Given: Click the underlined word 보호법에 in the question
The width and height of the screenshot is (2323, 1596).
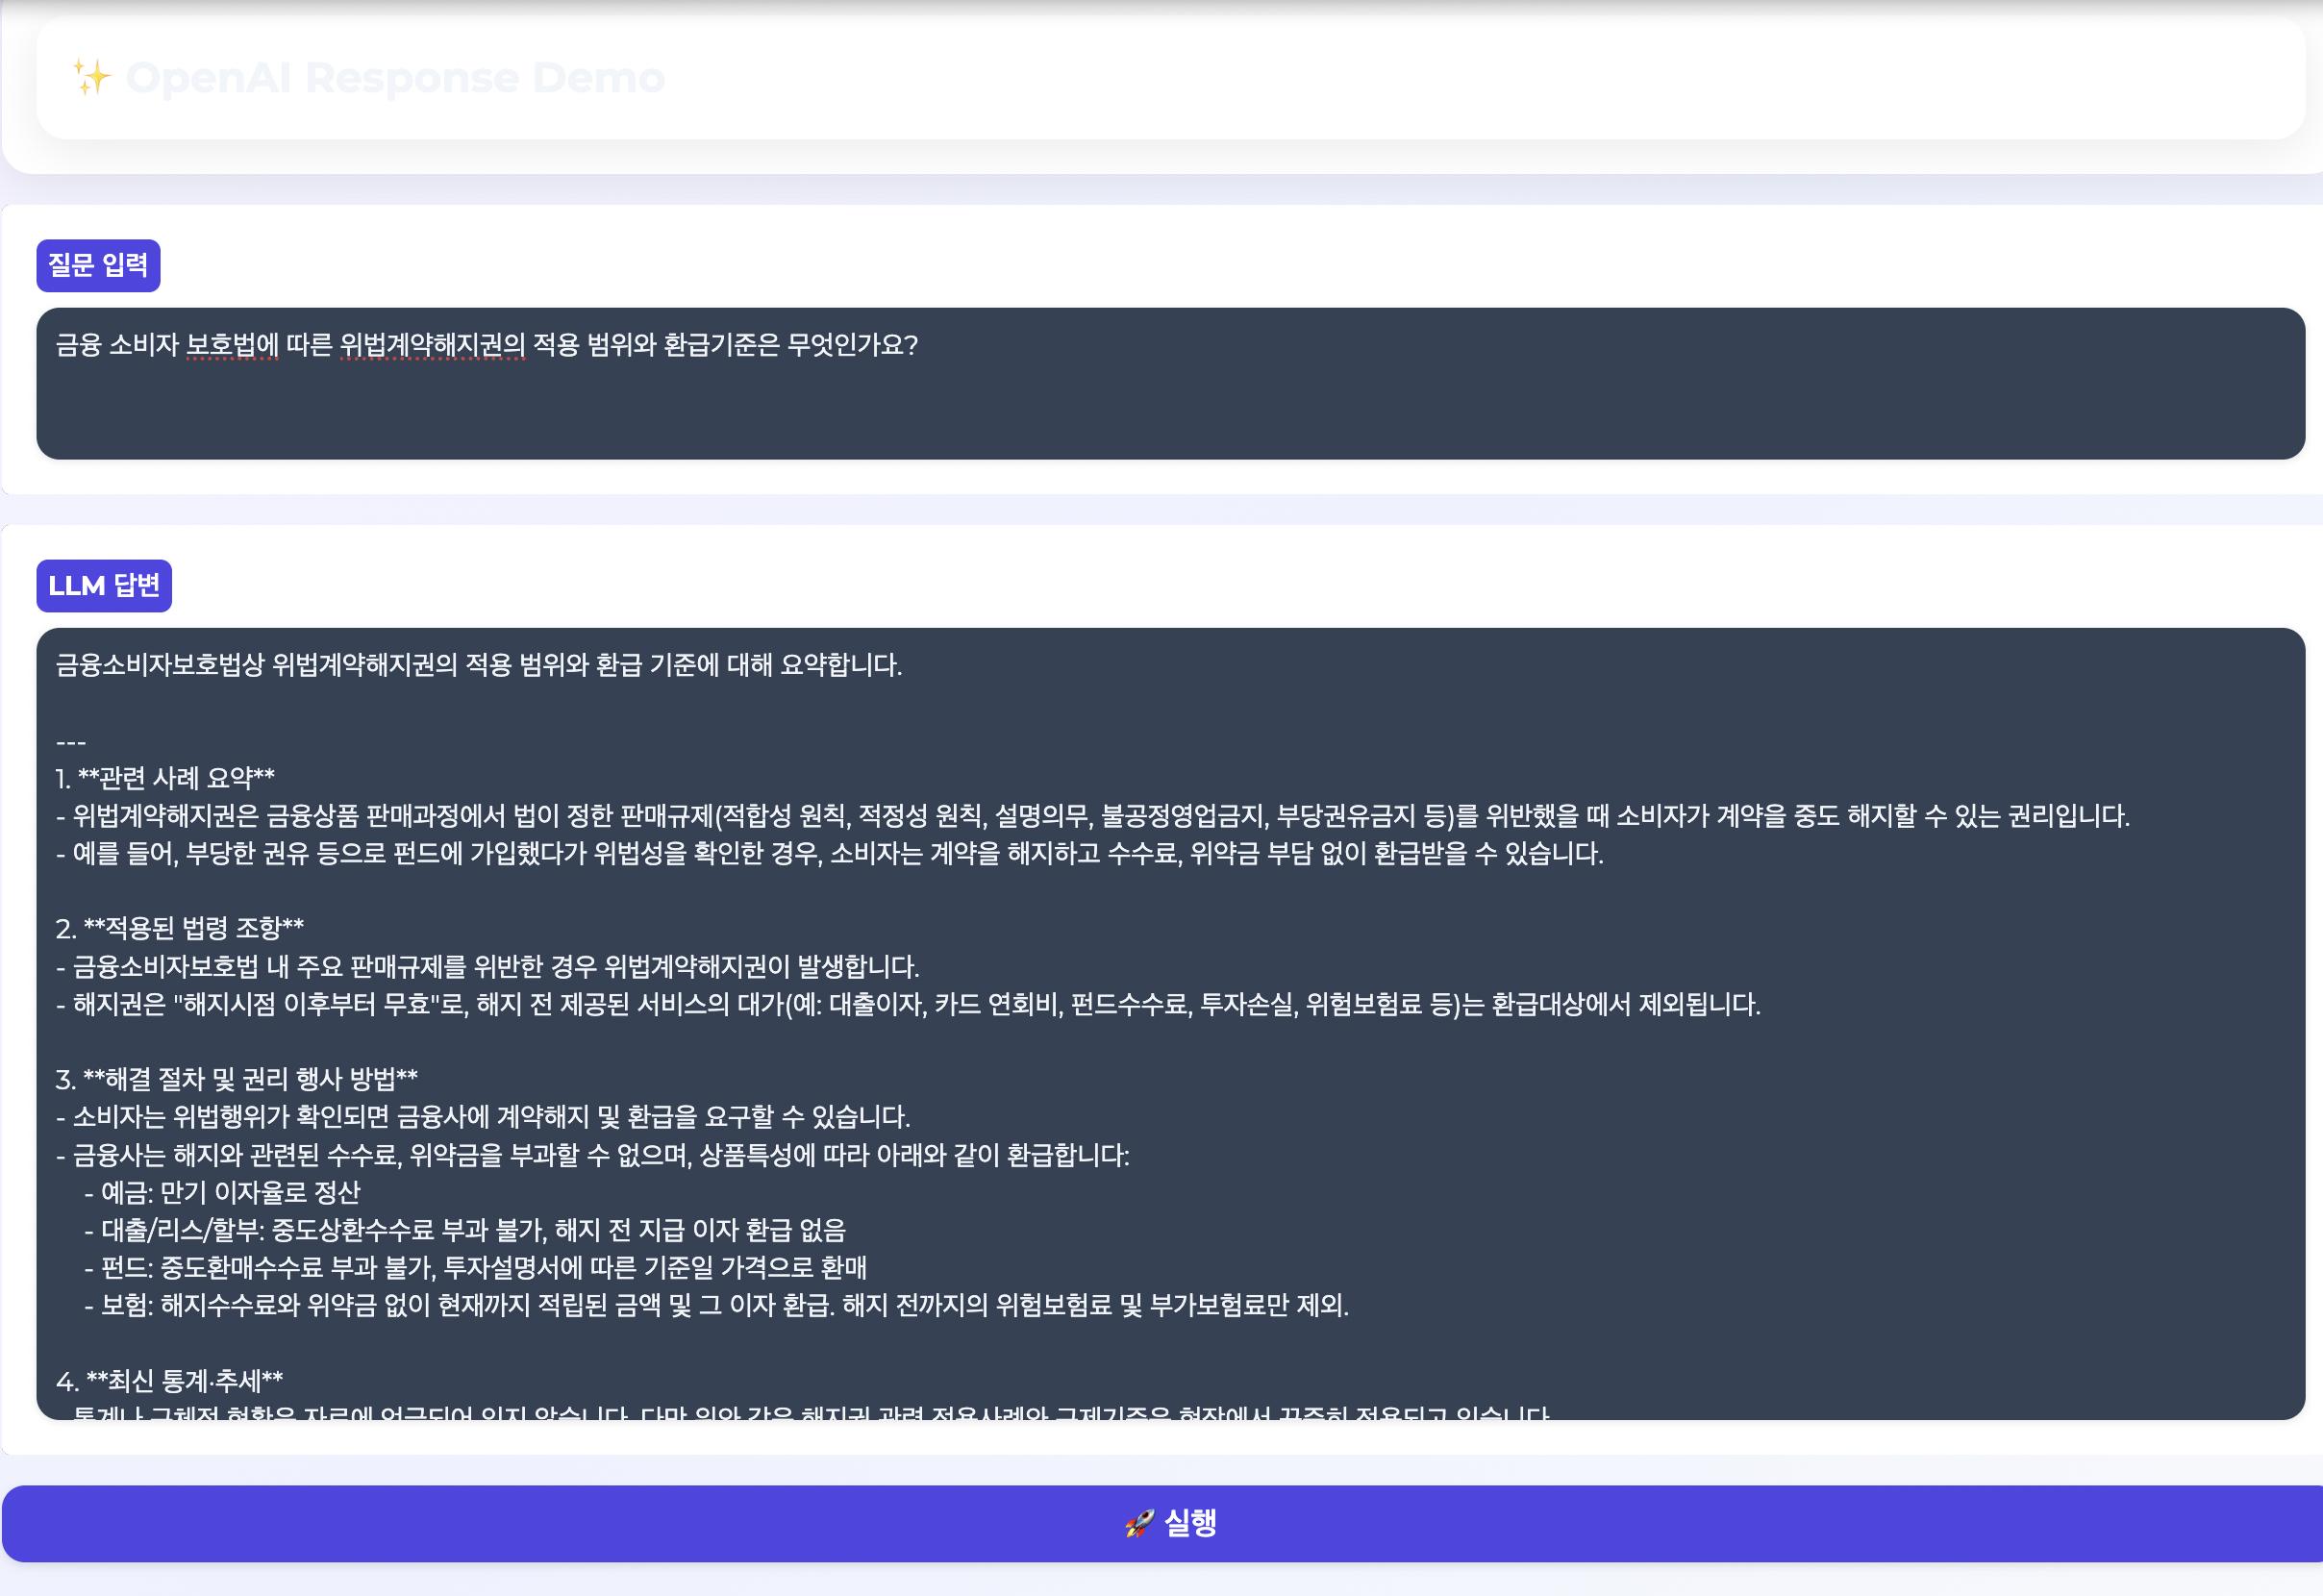Looking at the screenshot, I should pyautogui.click(x=232, y=345).
